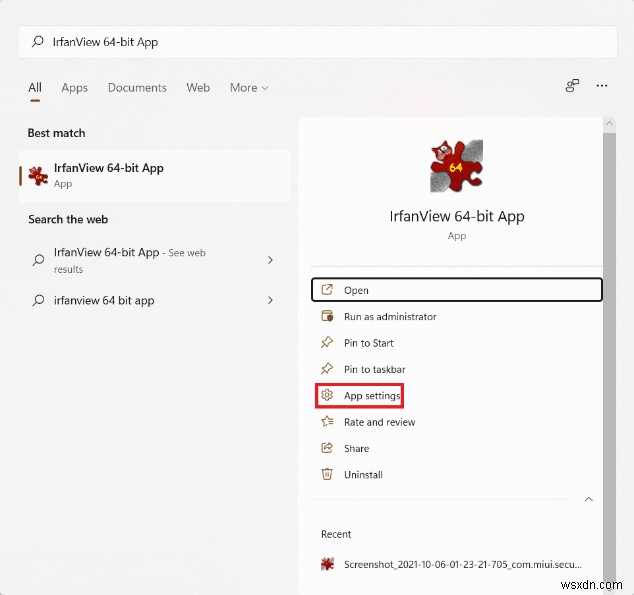Click the Uninstall label
This screenshot has width=634, height=595.
click(x=363, y=475)
